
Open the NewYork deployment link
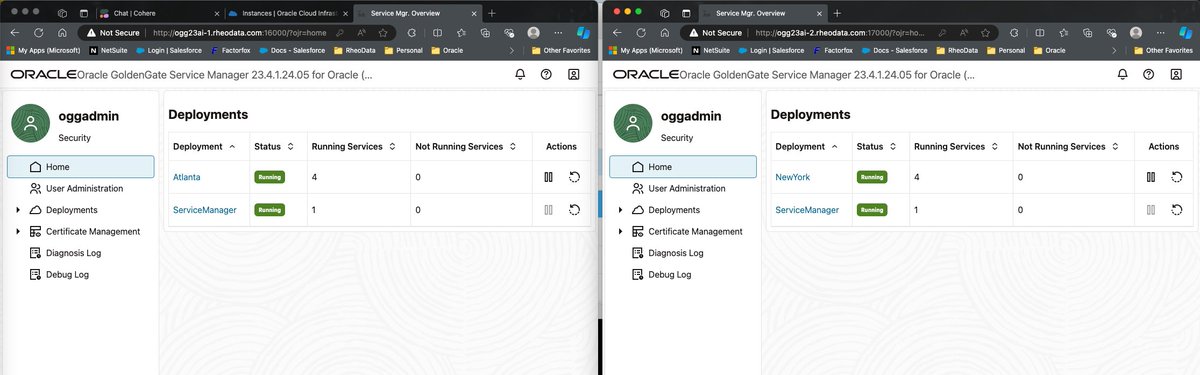click(793, 177)
